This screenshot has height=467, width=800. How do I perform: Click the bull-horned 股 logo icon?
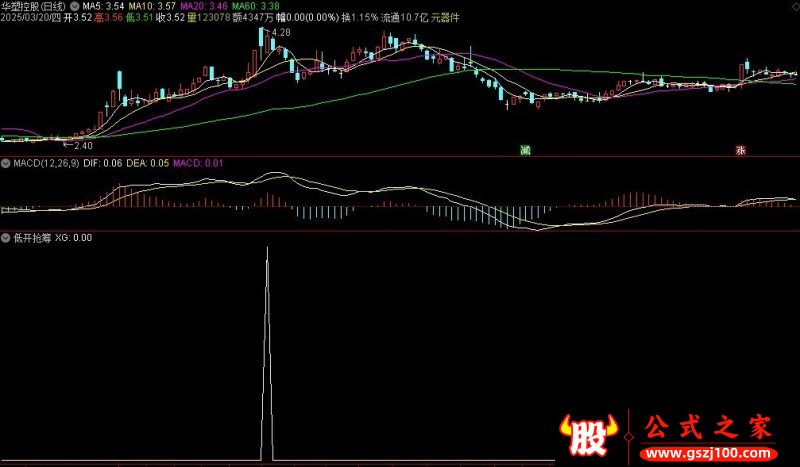tap(588, 435)
